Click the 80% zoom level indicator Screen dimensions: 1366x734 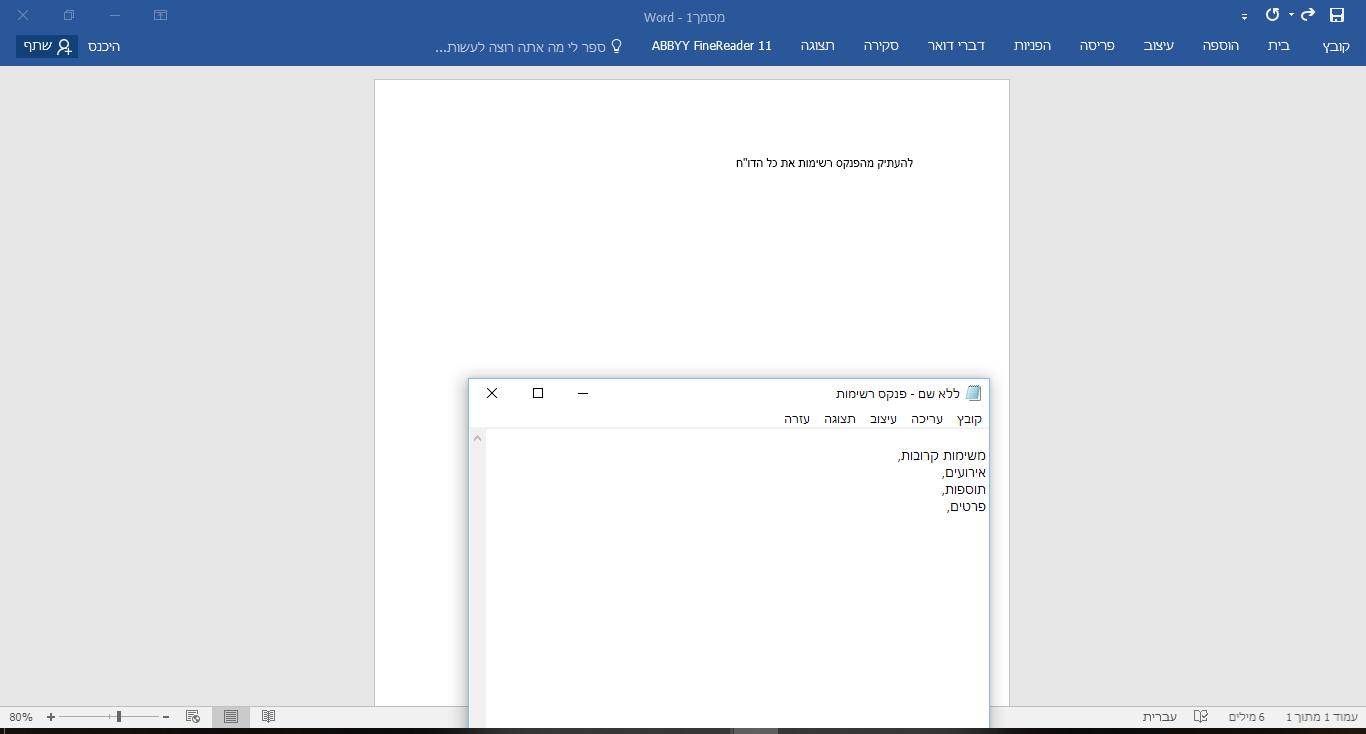(x=21, y=717)
